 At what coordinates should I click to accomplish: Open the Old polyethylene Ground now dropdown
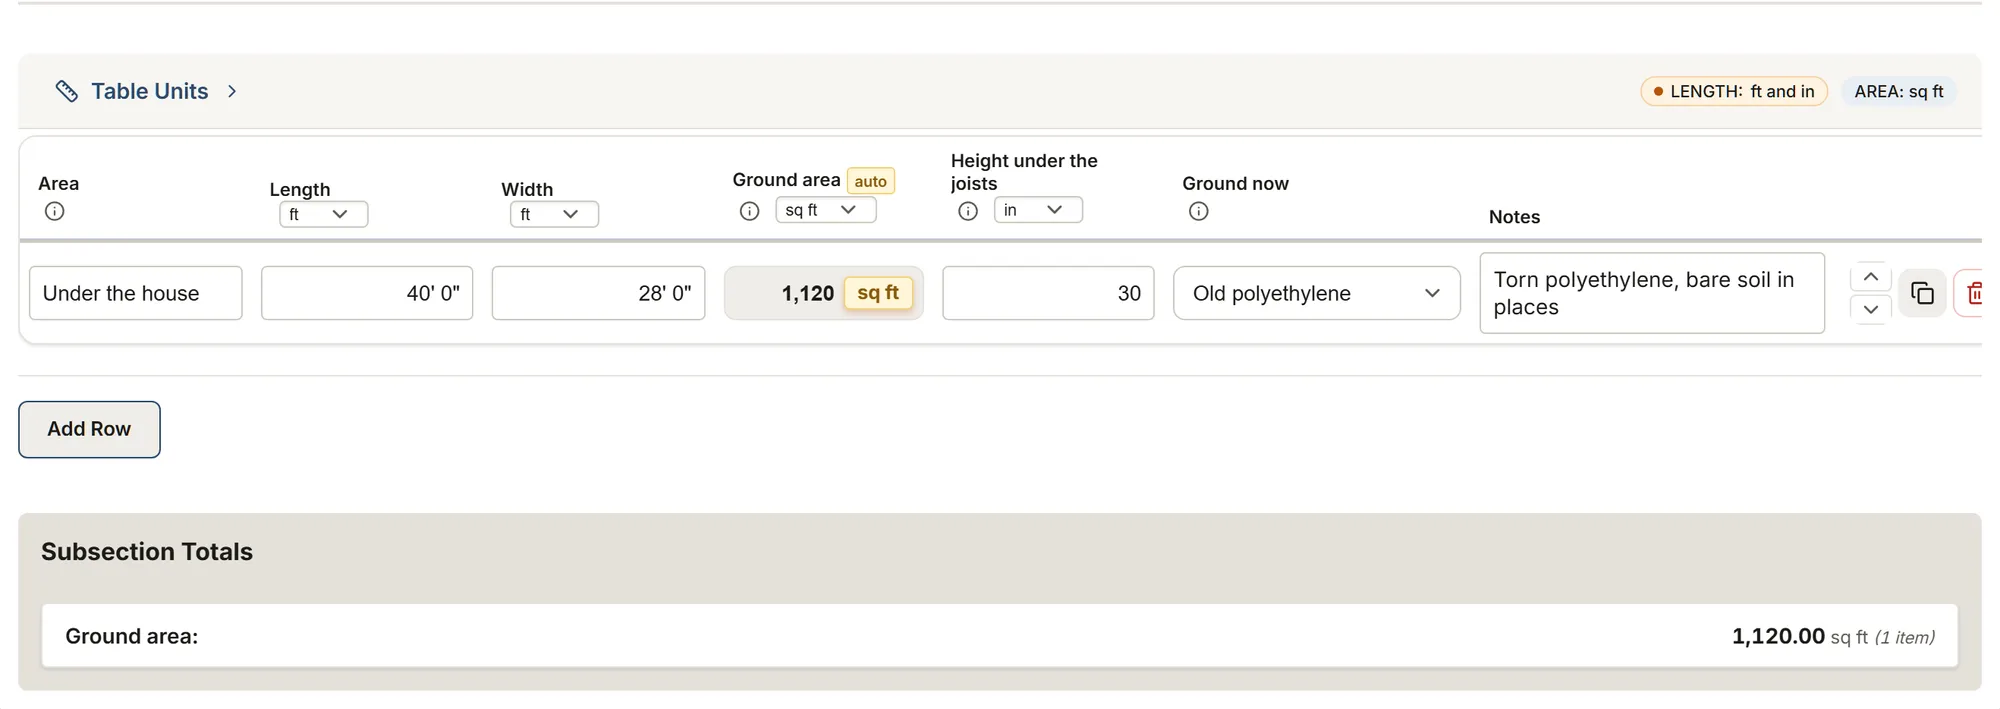pyautogui.click(x=1317, y=293)
